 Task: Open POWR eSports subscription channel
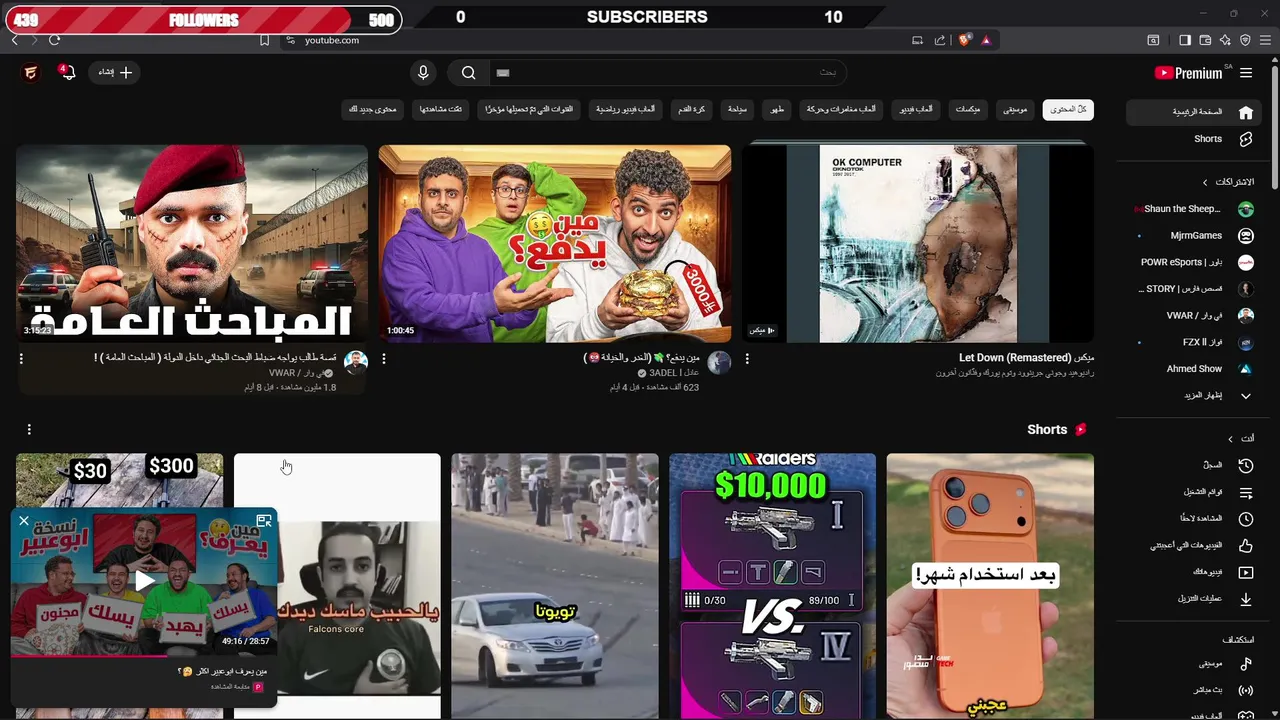coord(1192,262)
